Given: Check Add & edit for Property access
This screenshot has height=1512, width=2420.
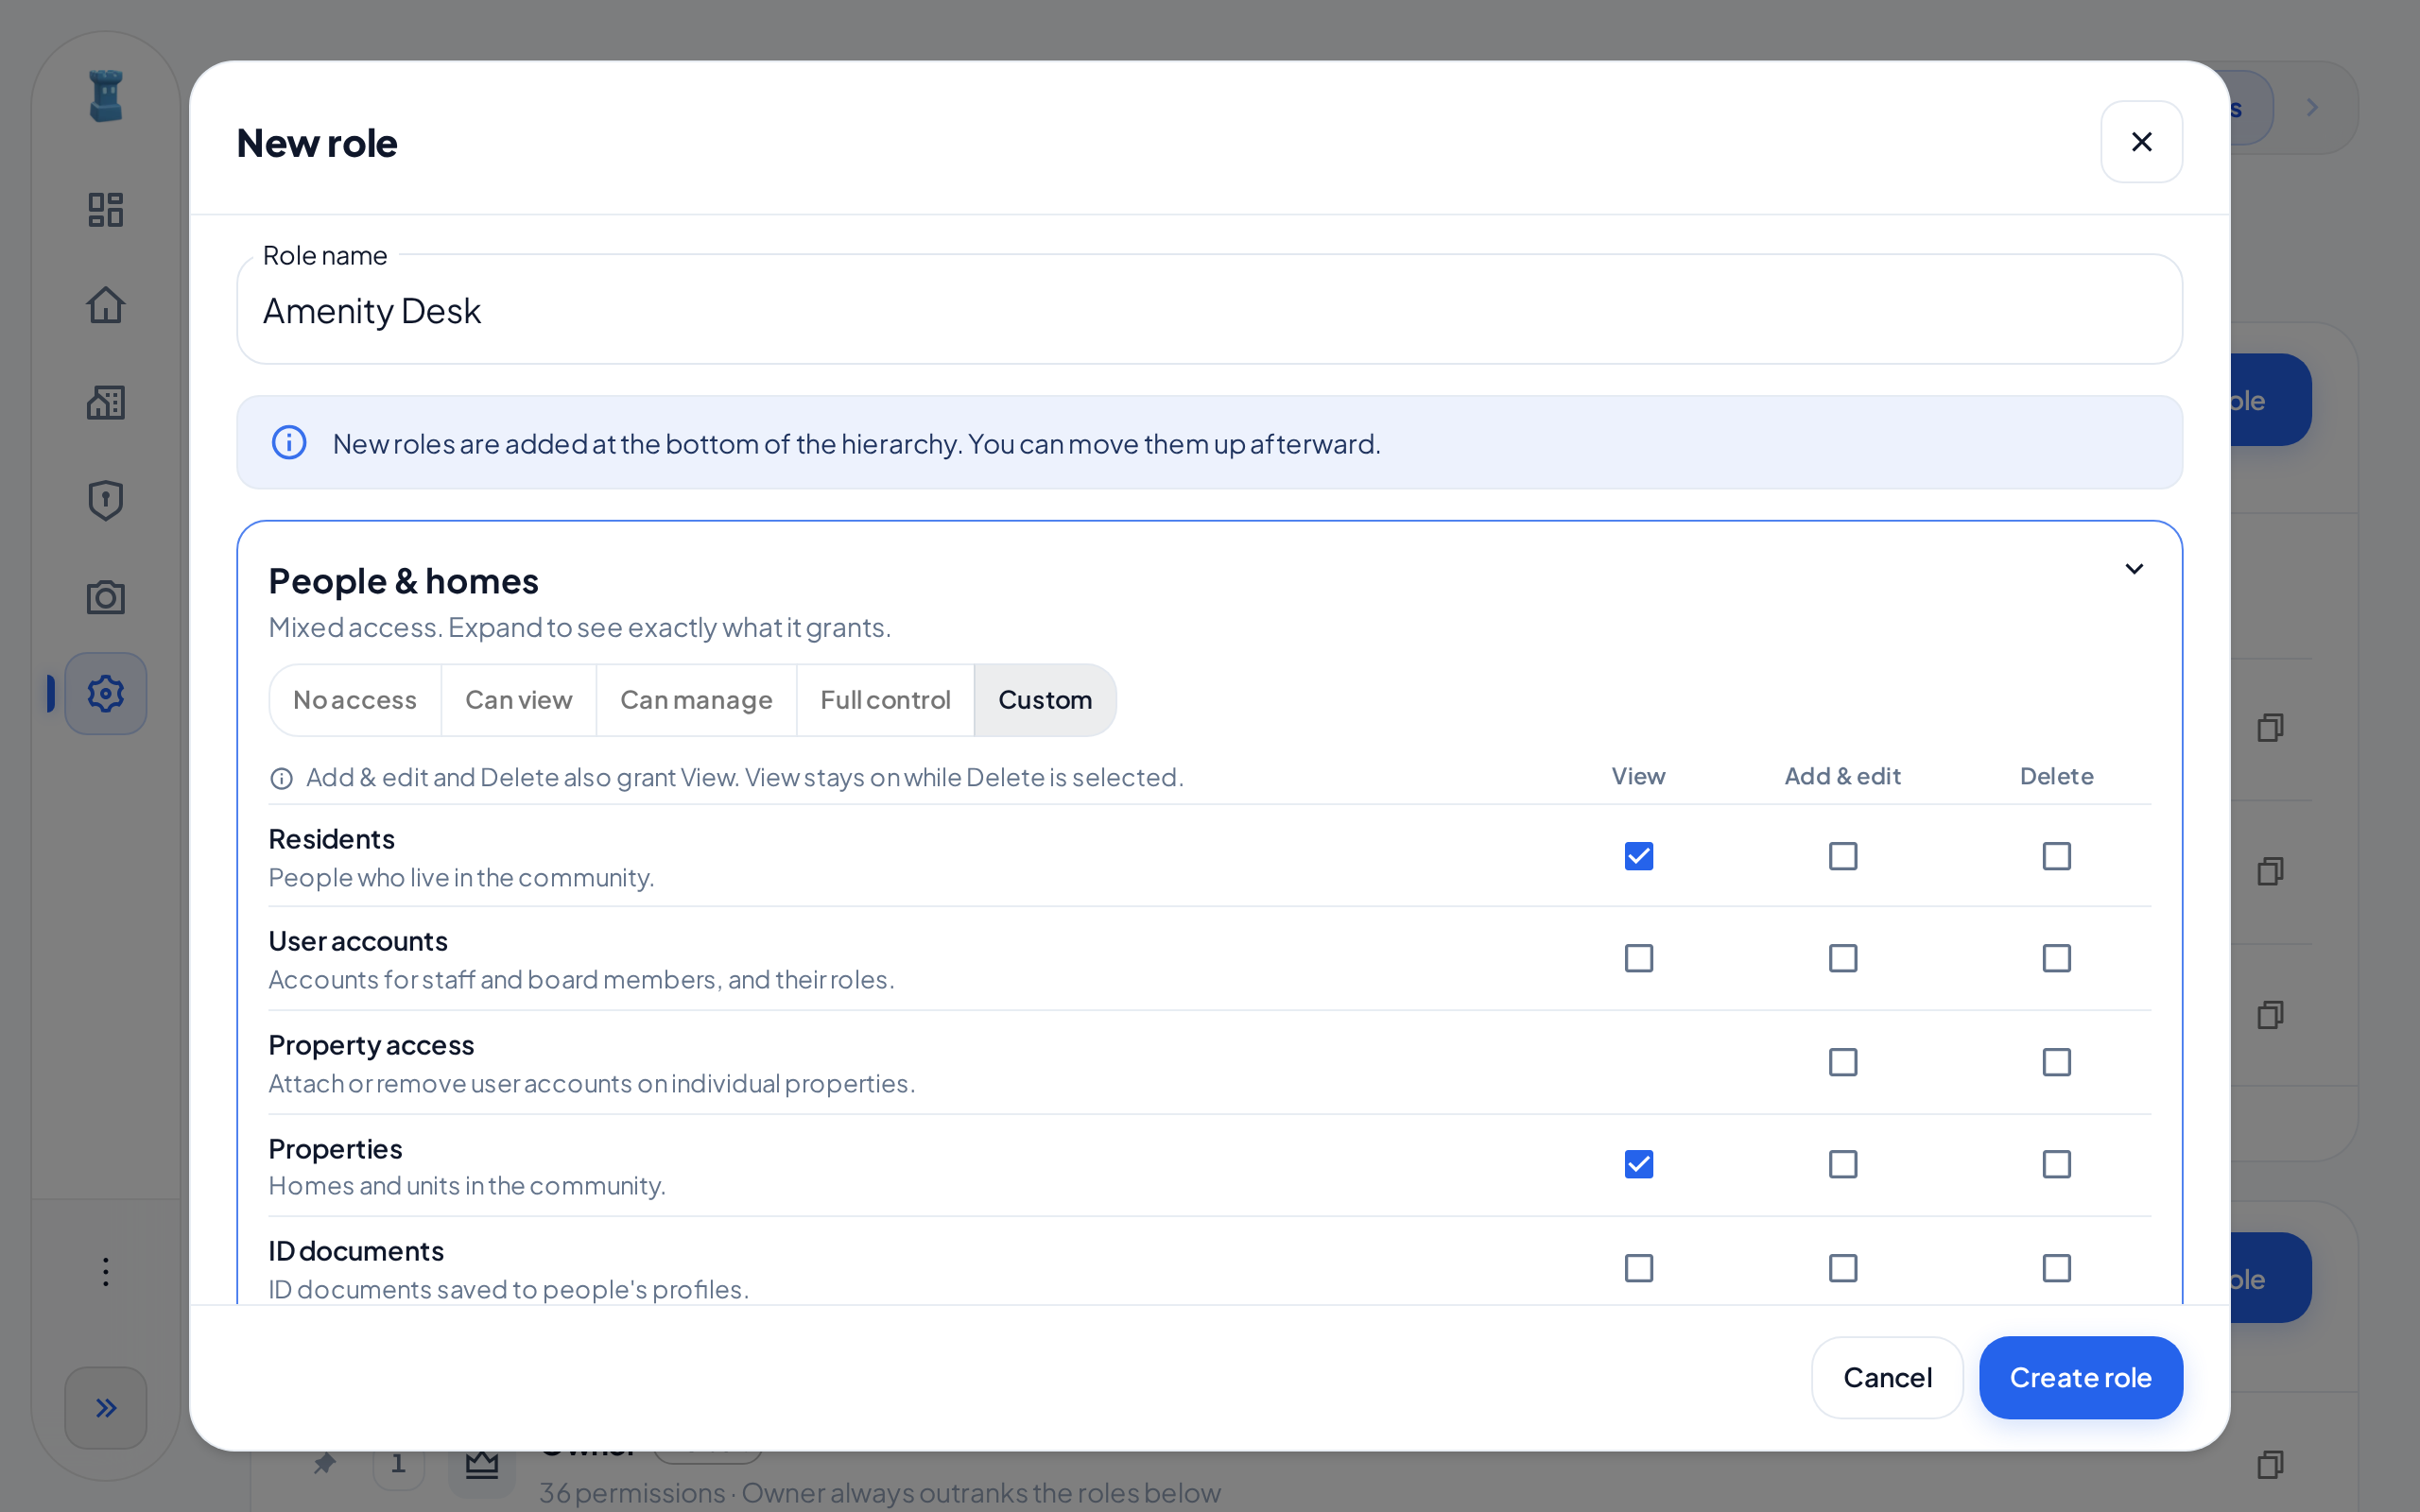Looking at the screenshot, I should click(x=1842, y=1062).
